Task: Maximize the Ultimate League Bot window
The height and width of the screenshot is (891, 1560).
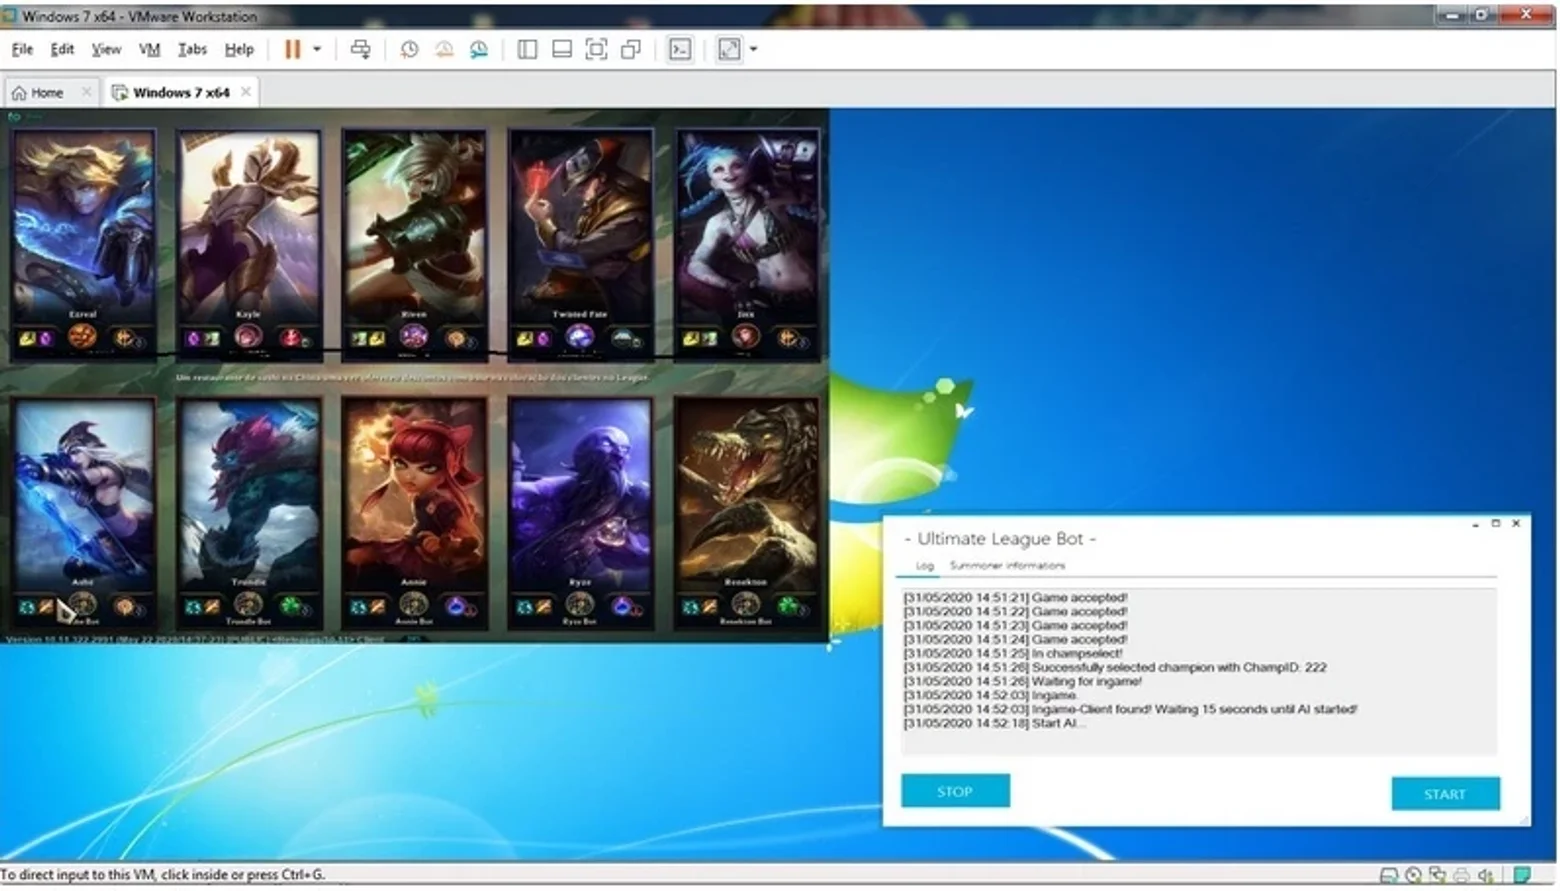Action: point(1496,524)
